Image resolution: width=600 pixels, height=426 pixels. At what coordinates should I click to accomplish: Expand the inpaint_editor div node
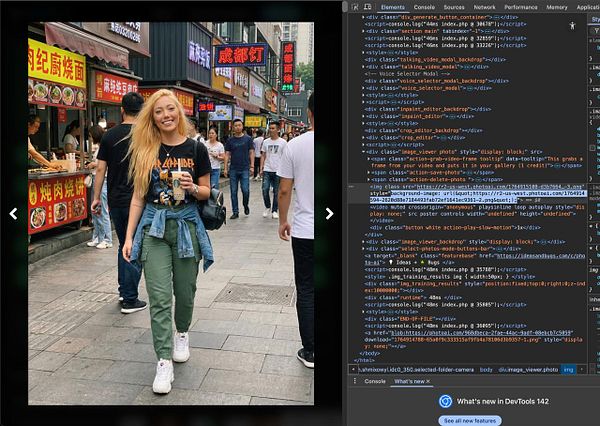[x=363, y=116]
